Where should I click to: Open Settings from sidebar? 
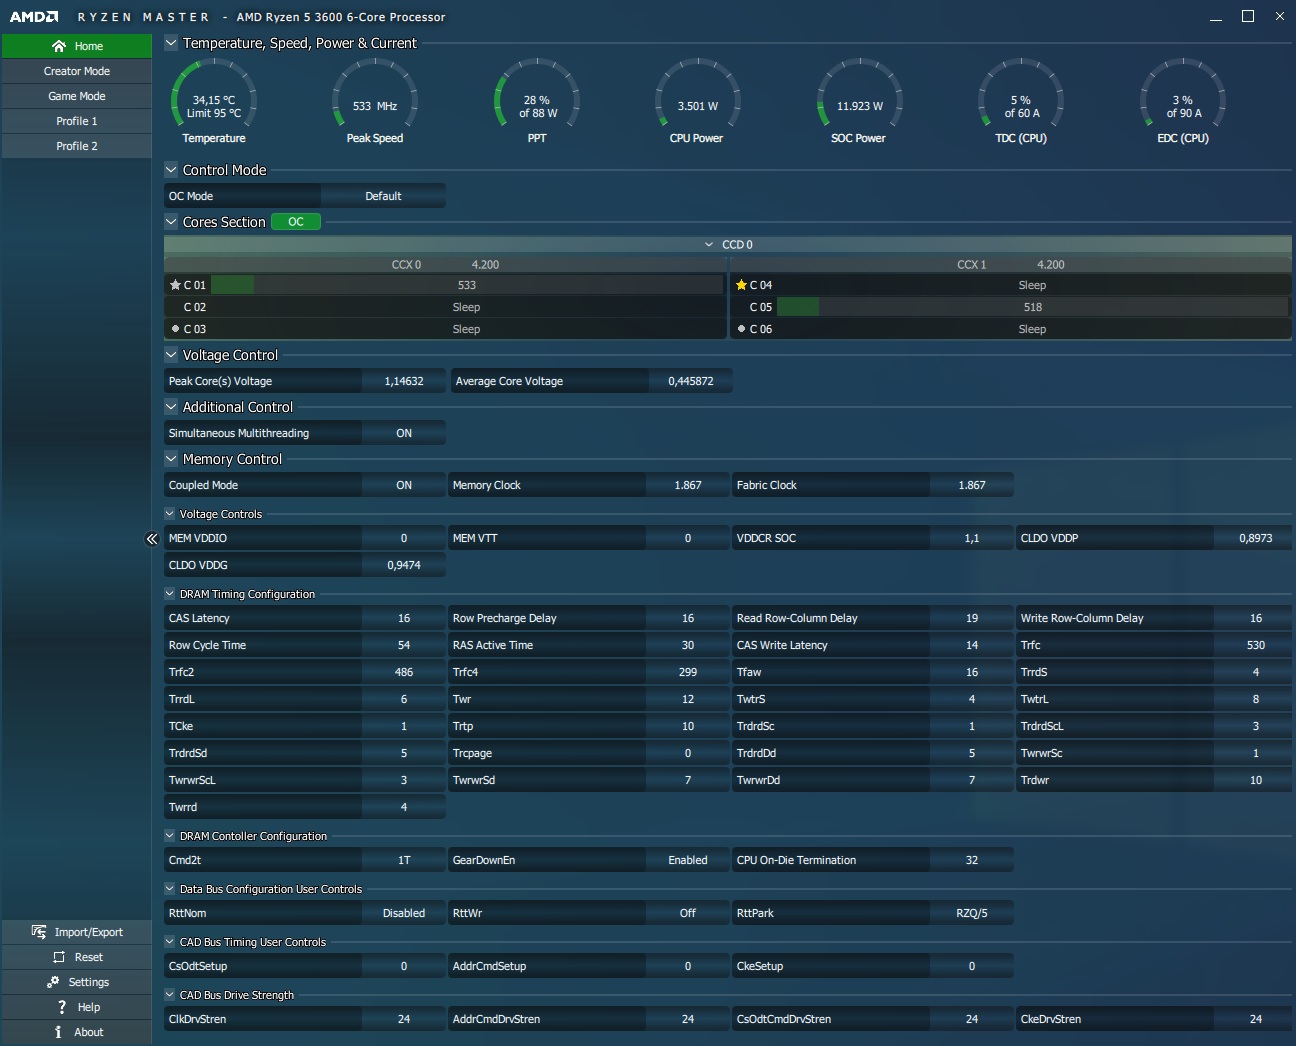[77, 982]
